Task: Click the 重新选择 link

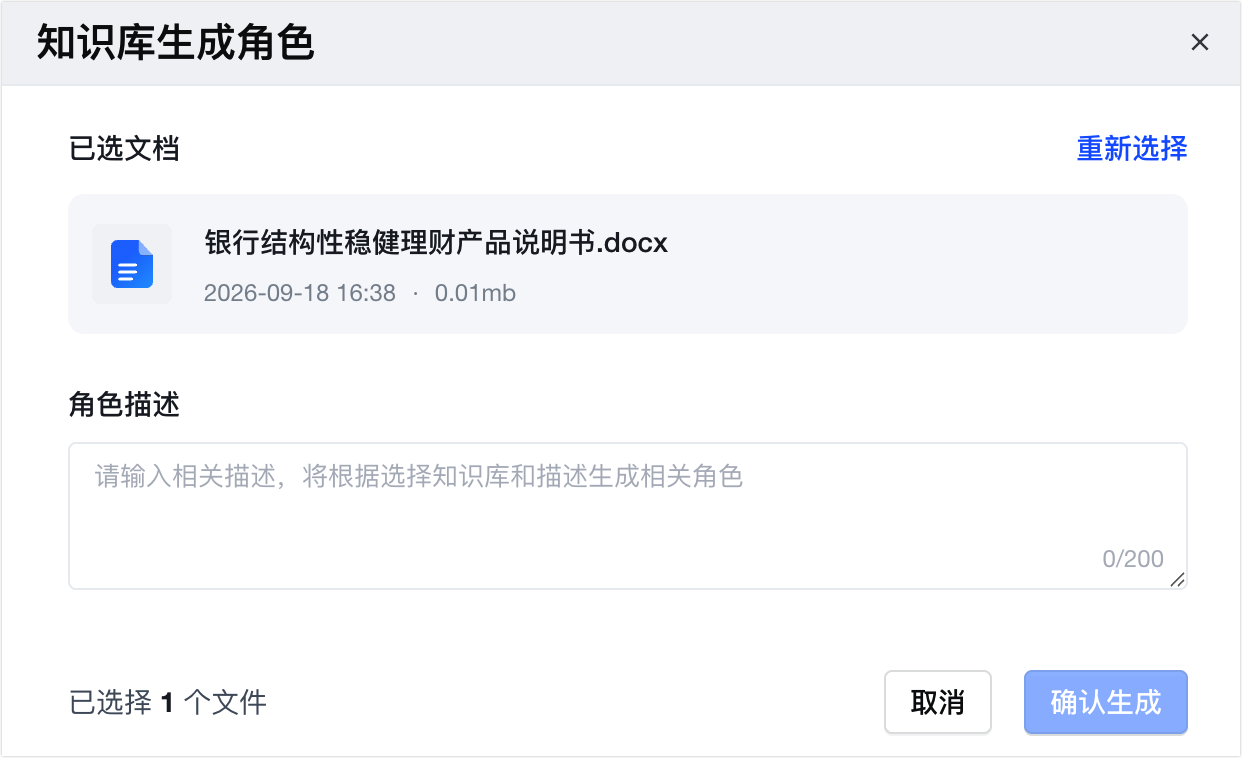Action: [1132, 149]
